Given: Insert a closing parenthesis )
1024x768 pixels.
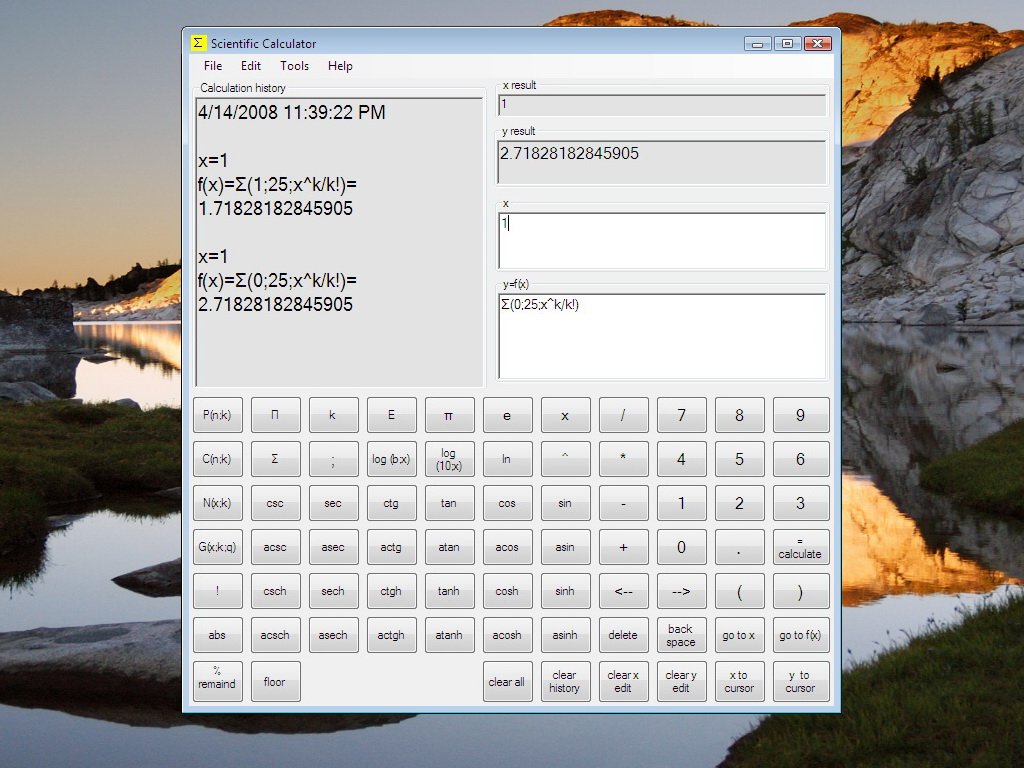Looking at the screenshot, I should (x=801, y=591).
